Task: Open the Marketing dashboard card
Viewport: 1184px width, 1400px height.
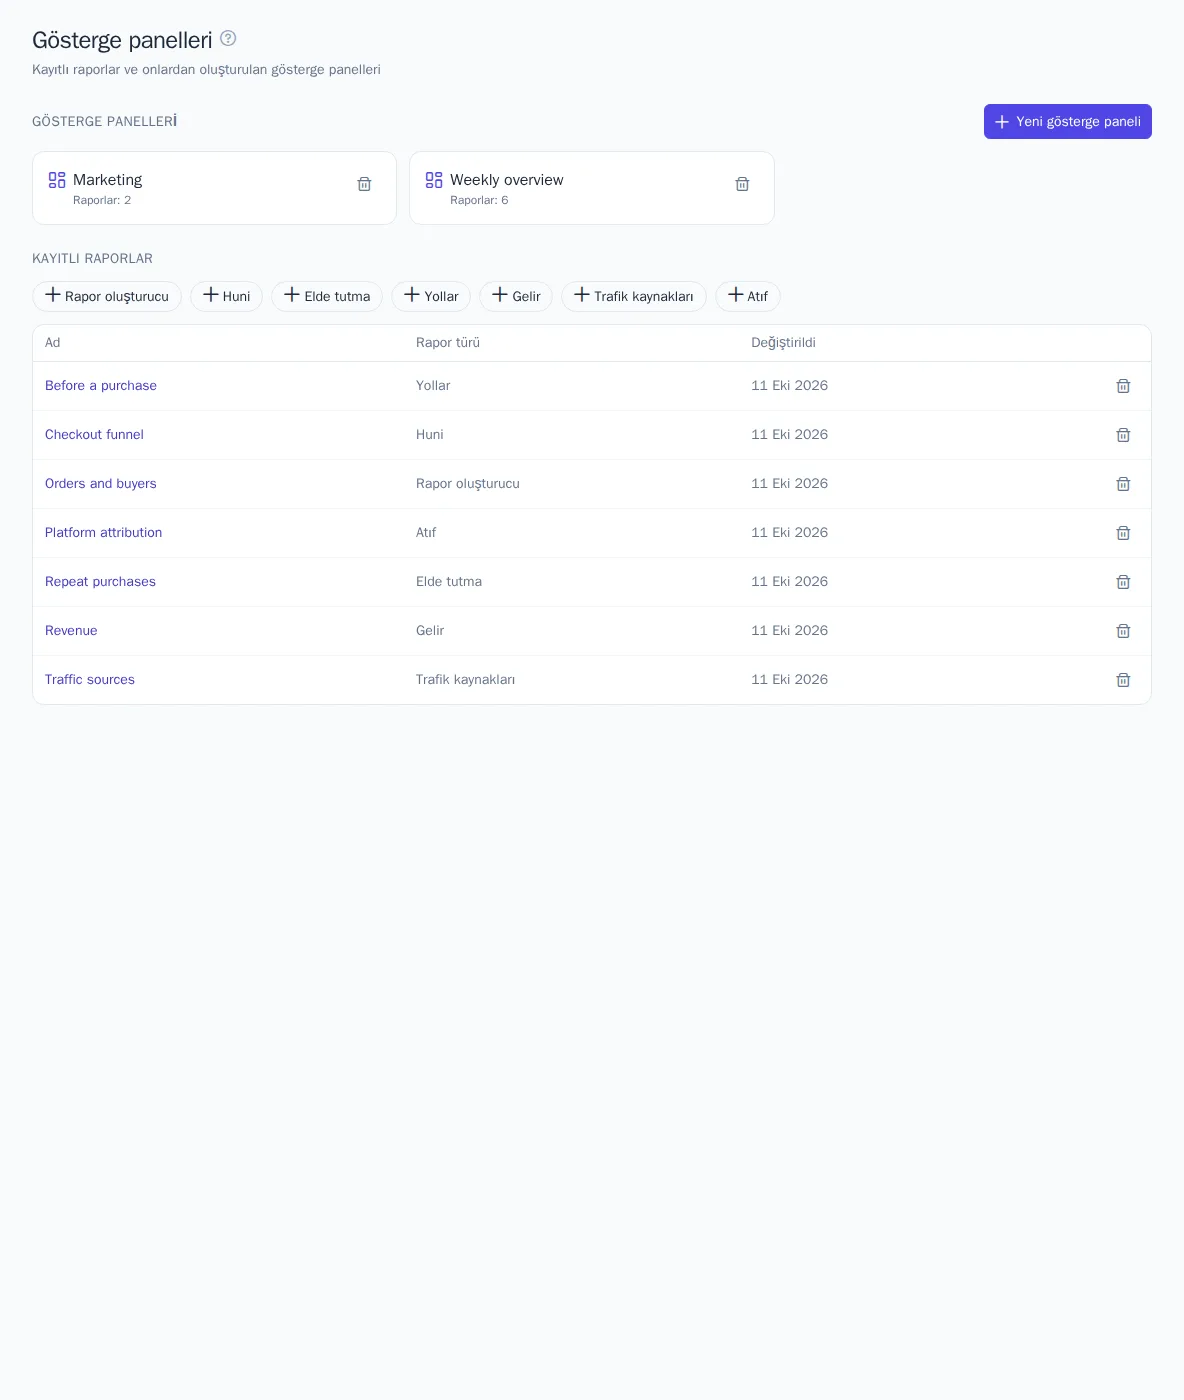Action: (214, 188)
